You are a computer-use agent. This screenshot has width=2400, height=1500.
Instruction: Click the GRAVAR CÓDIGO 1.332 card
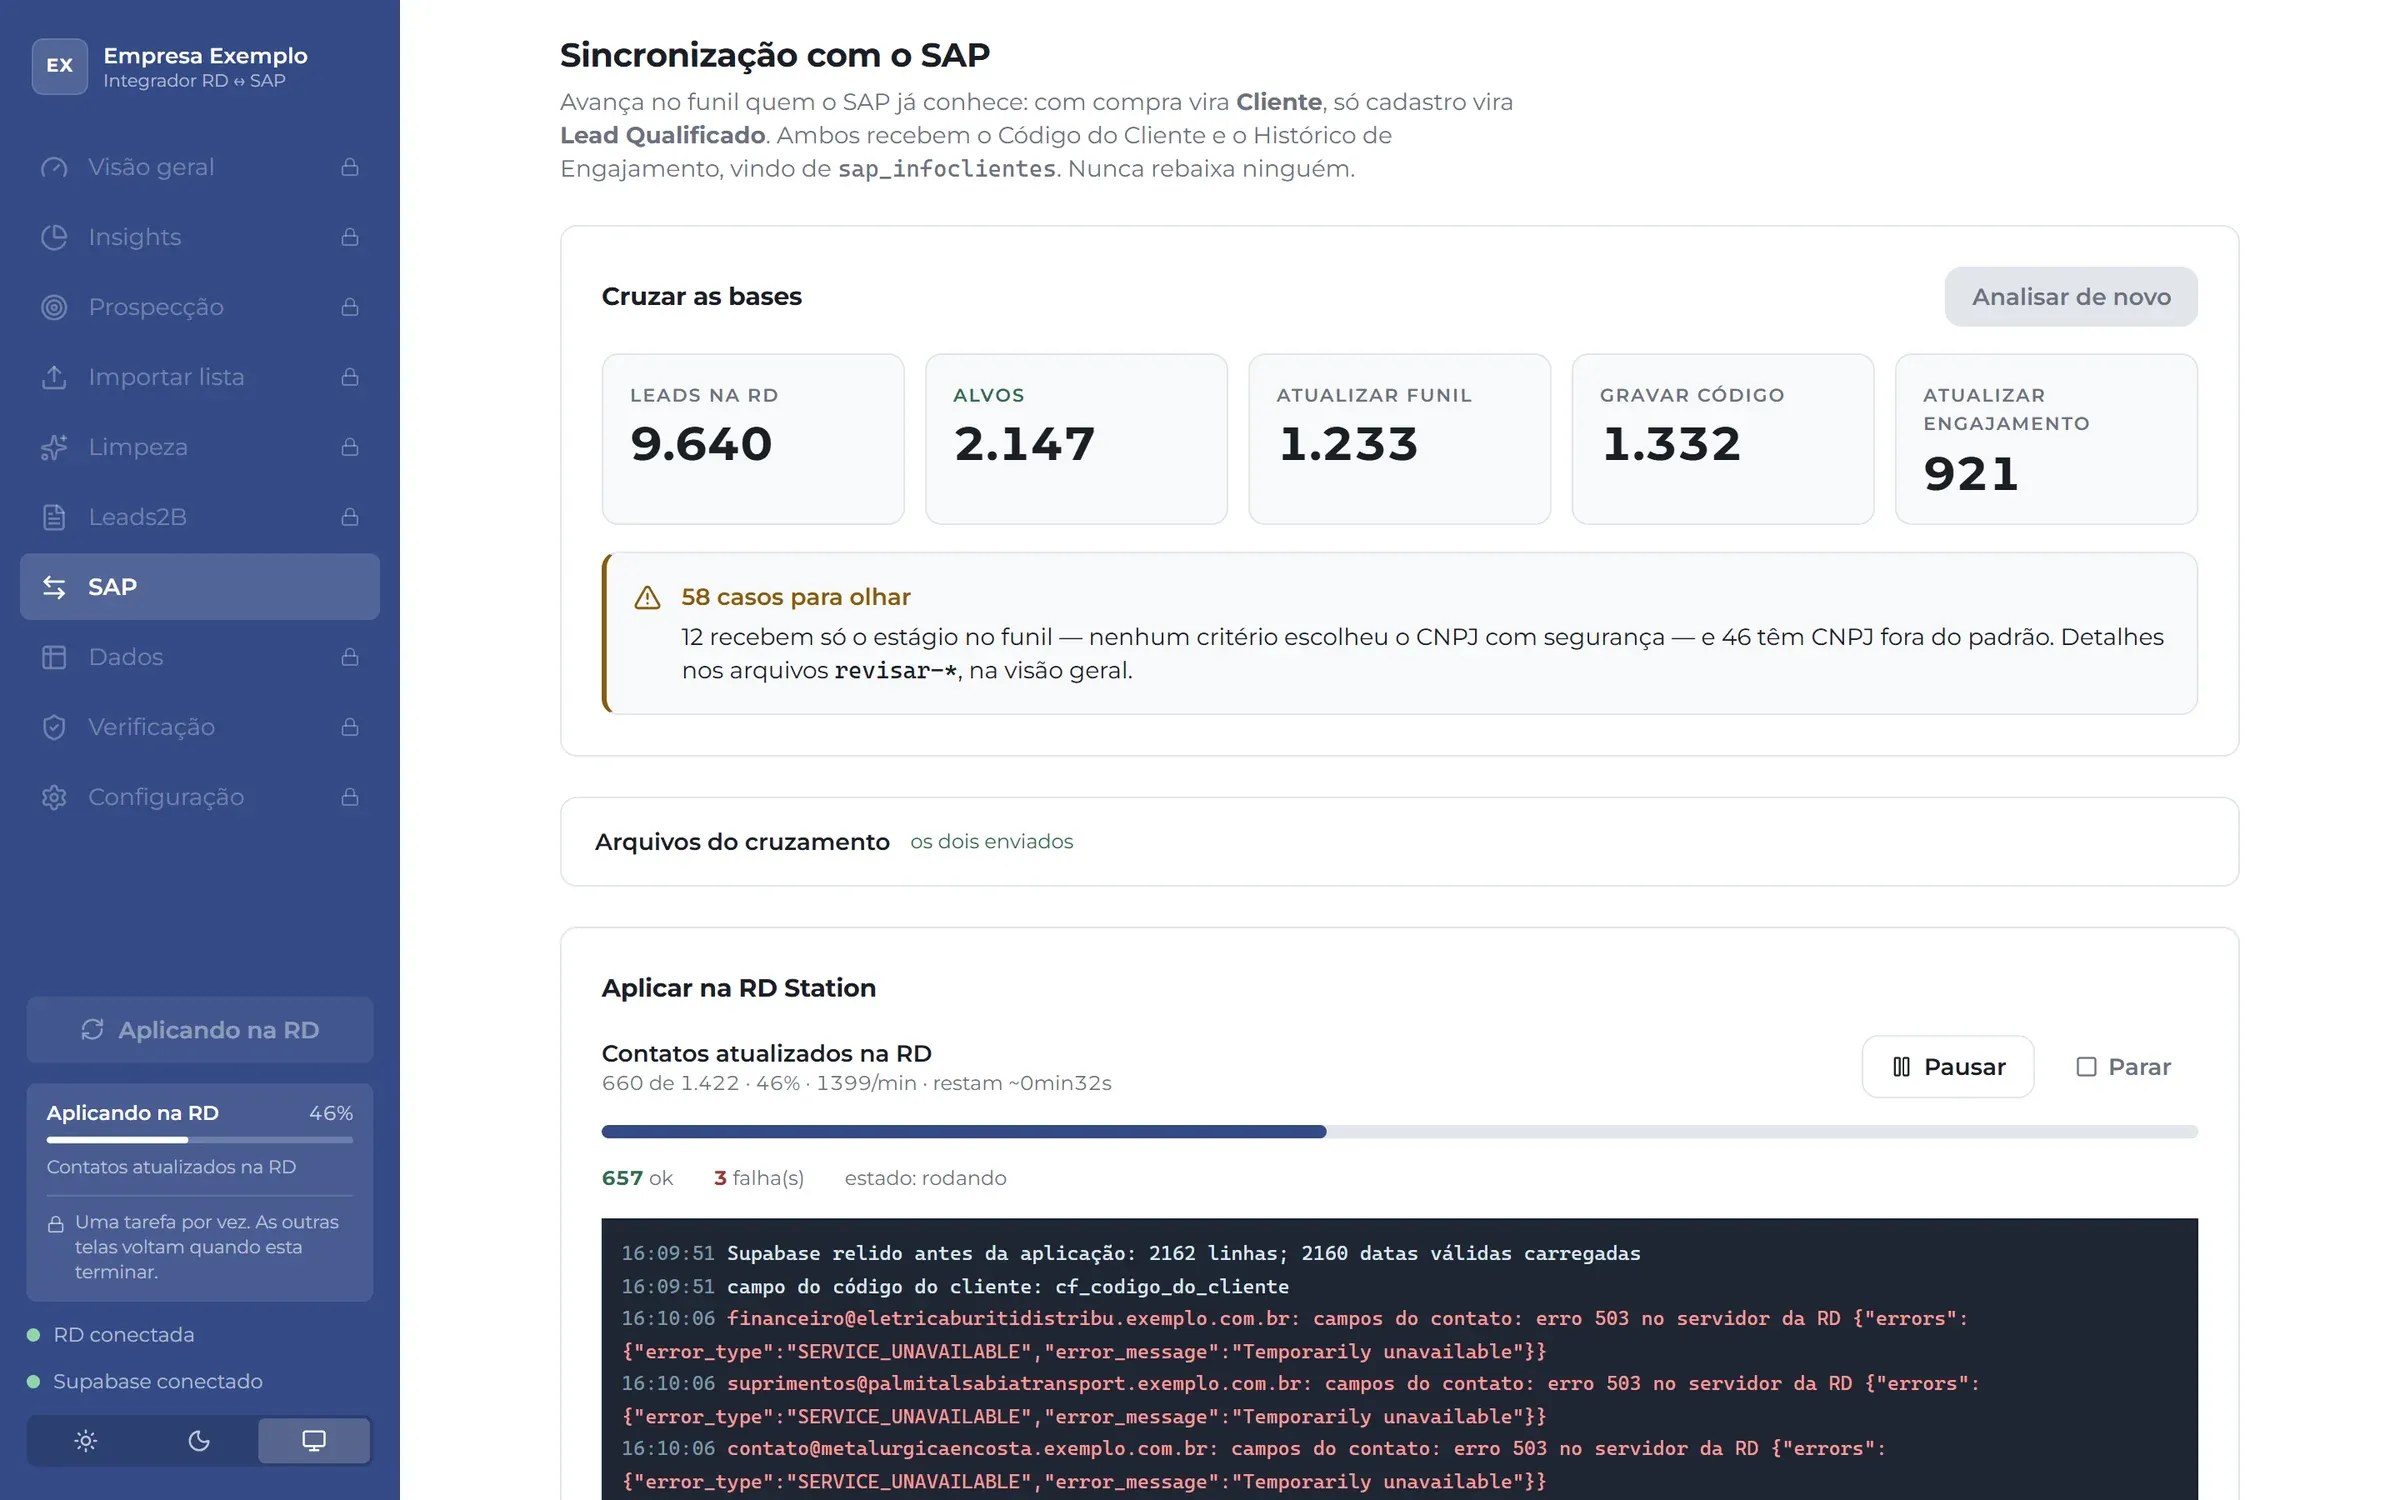click(x=1723, y=439)
